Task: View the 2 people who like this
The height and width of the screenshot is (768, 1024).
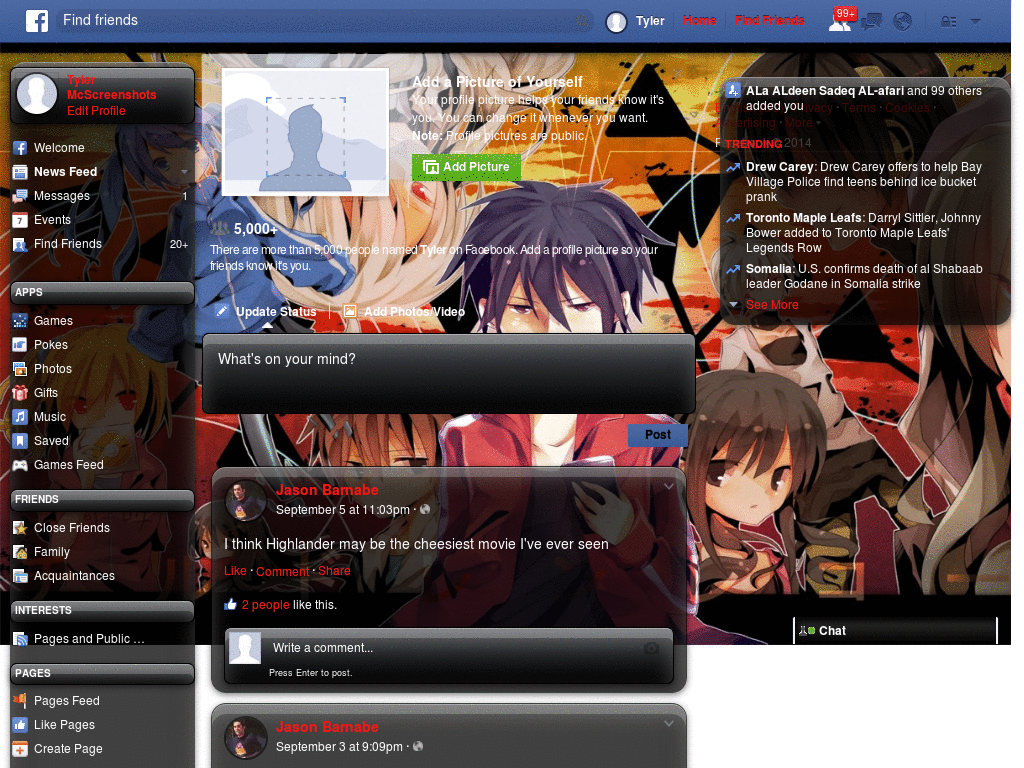Action: [265, 605]
